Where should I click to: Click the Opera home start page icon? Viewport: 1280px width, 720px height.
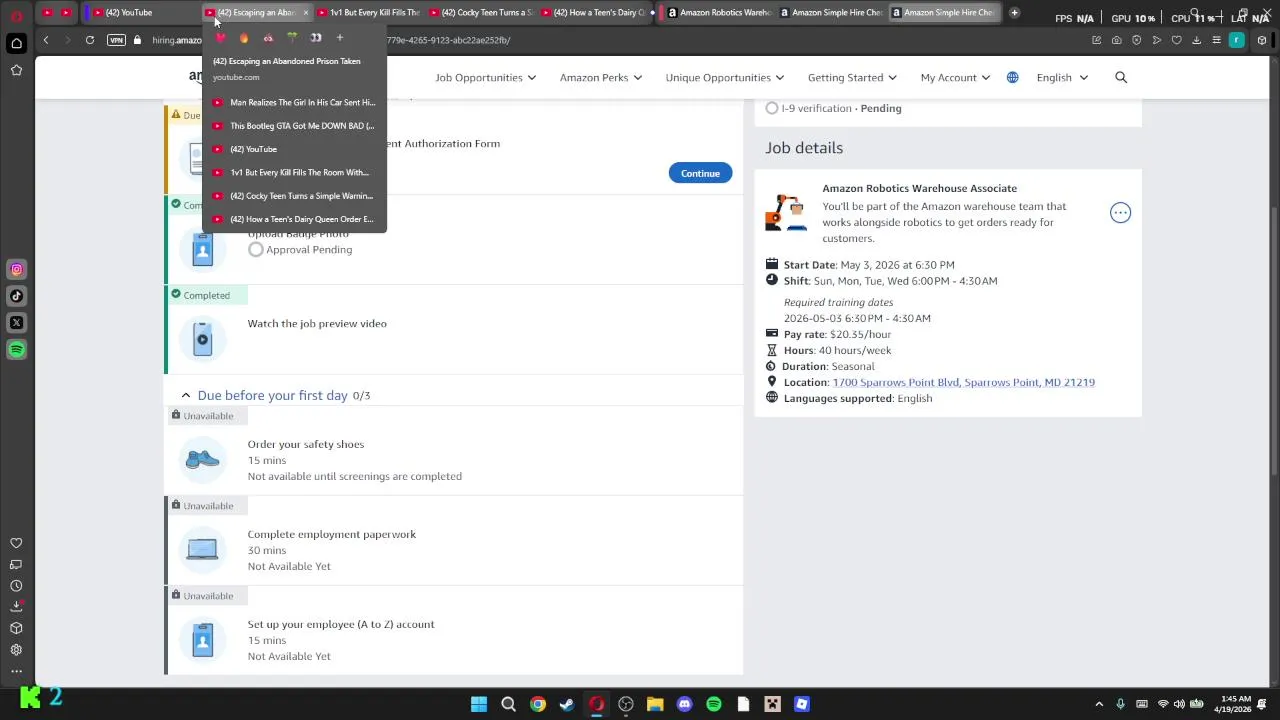coord(16,43)
